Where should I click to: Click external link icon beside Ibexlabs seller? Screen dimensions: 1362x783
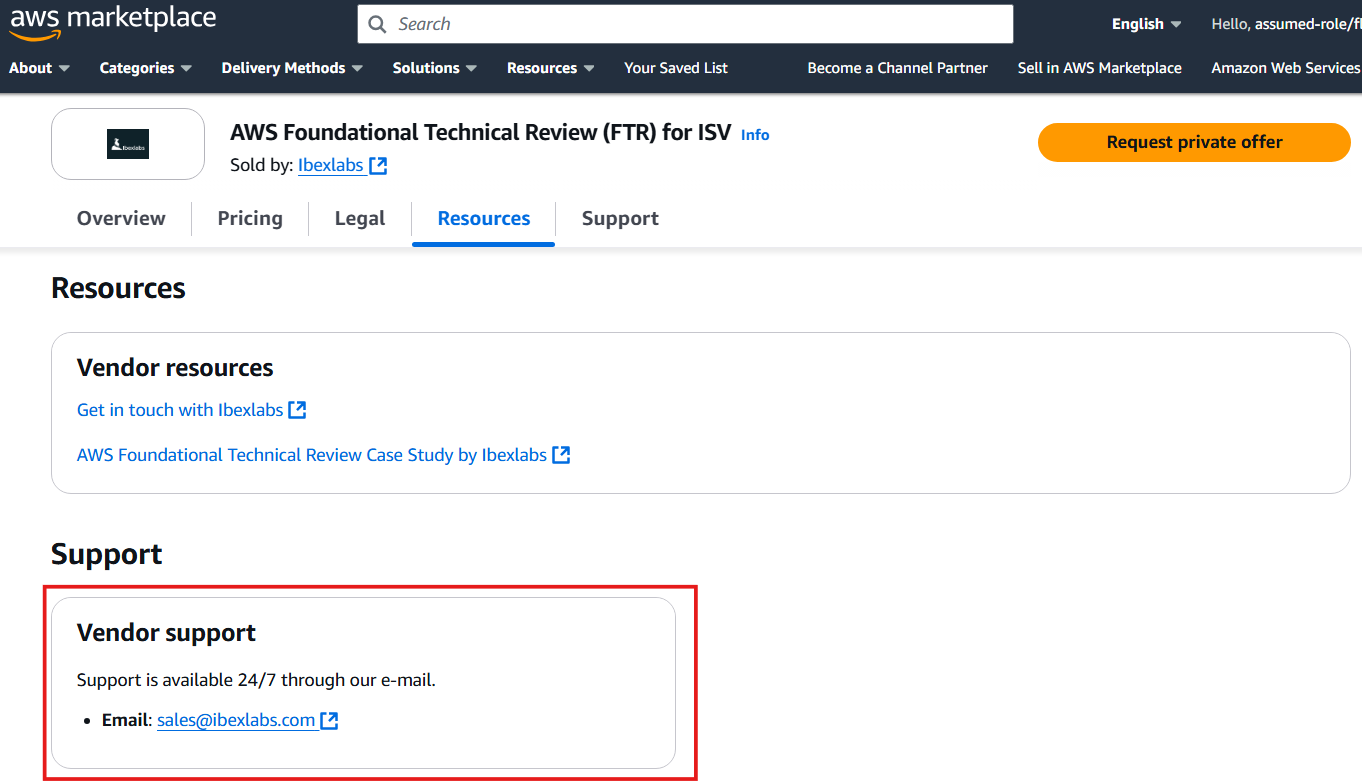tap(378, 166)
